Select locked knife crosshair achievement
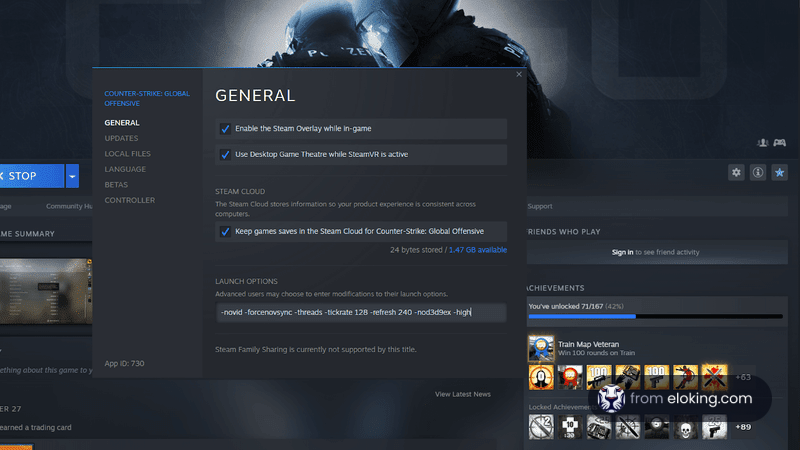800x450 pixels. 628,427
